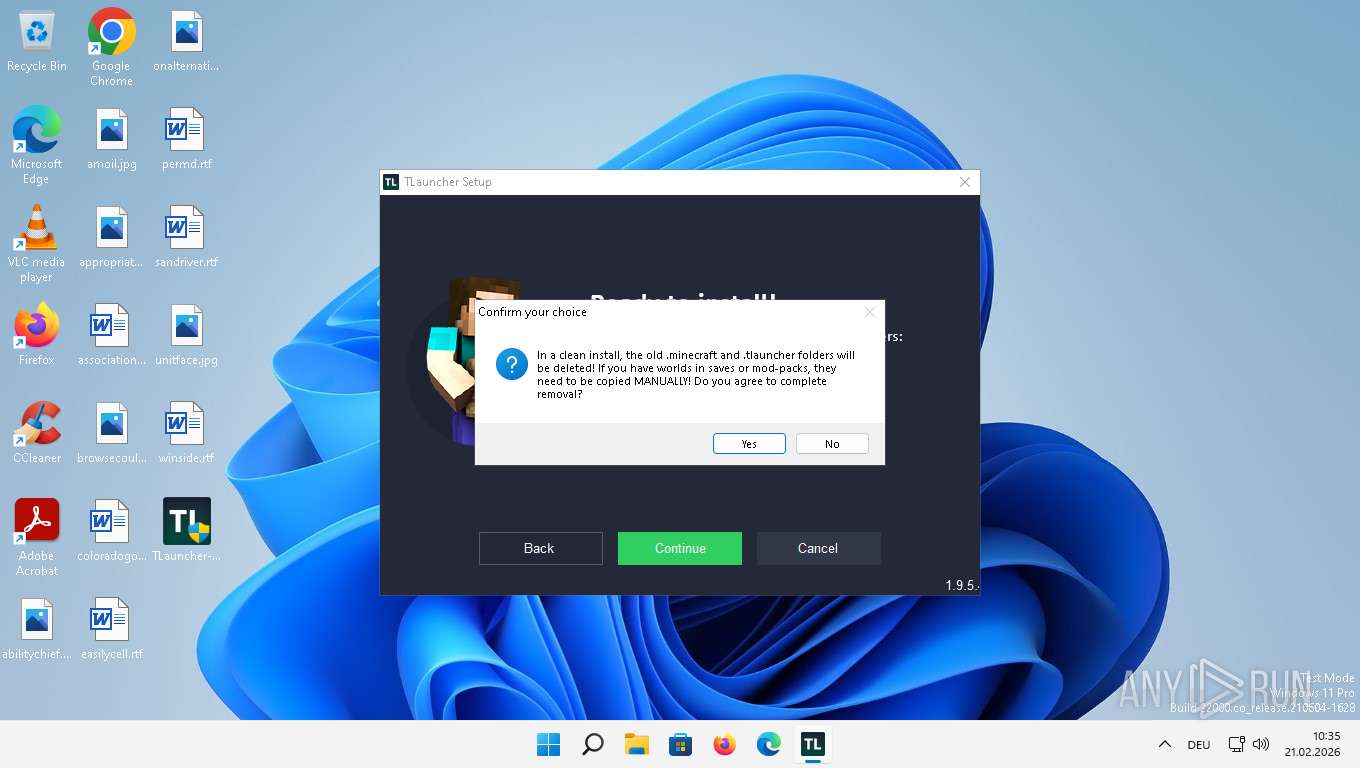Select the Adobe Acrobat desktop shortcut
Image resolution: width=1360 pixels, height=768 pixels.
tap(37, 537)
